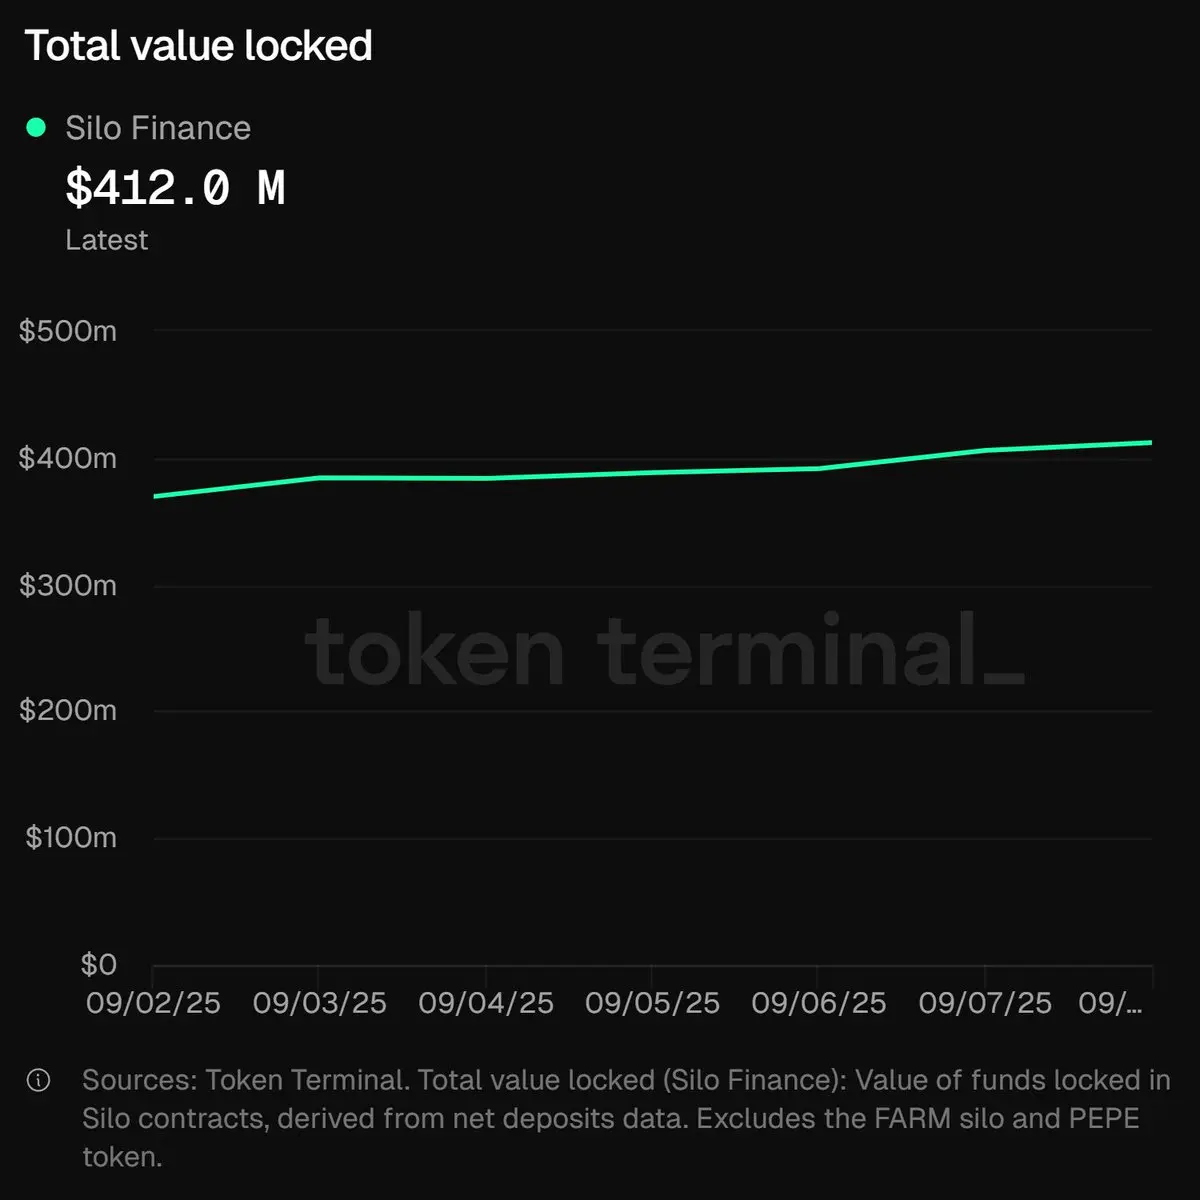Click the 09/03/25 date axis label
The image size is (1200, 1200).
point(319,1003)
